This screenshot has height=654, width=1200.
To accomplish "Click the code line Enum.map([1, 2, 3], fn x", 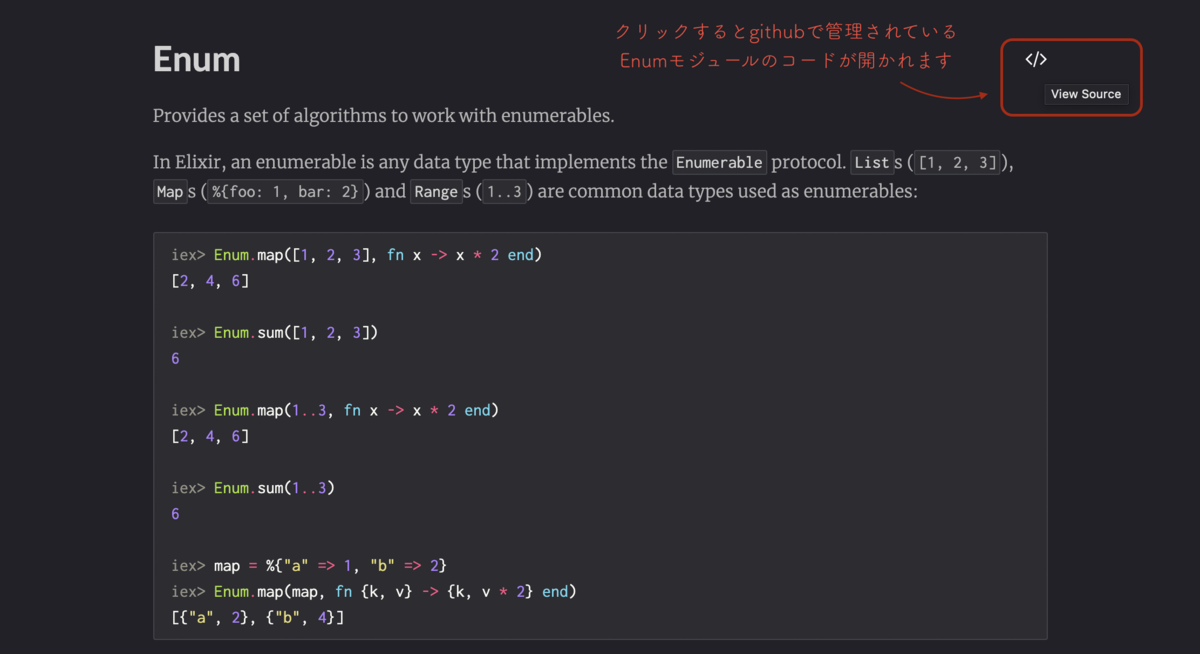I will [x=357, y=255].
